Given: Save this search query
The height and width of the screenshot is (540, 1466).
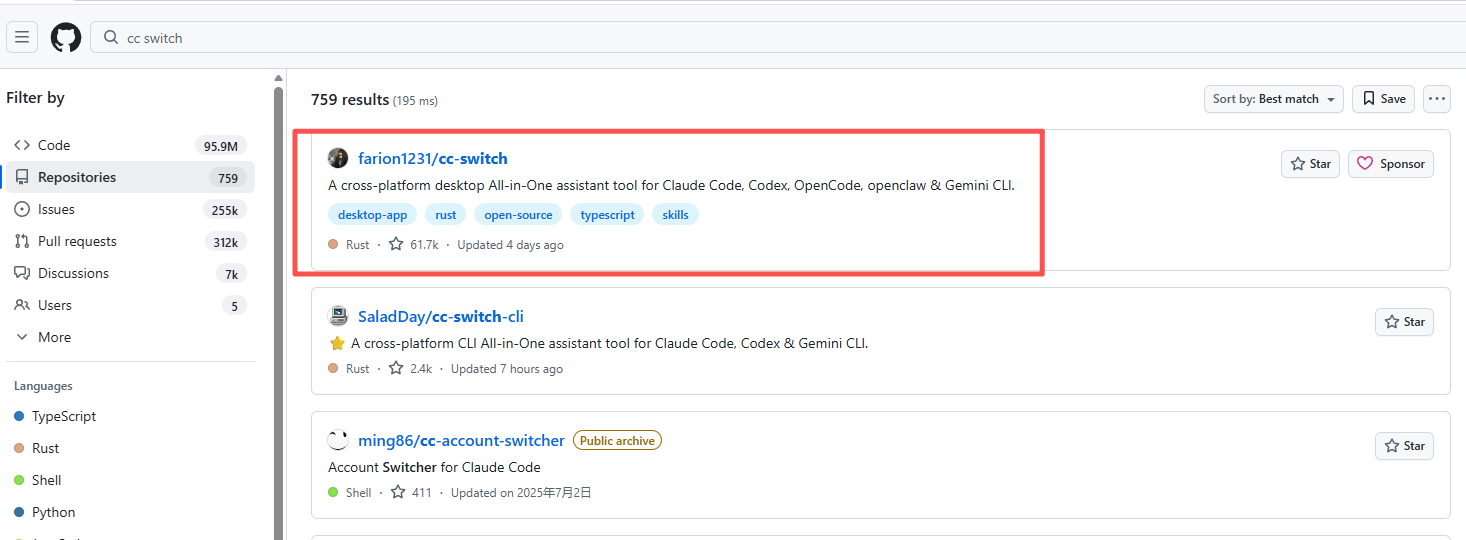Looking at the screenshot, I should tap(1383, 98).
